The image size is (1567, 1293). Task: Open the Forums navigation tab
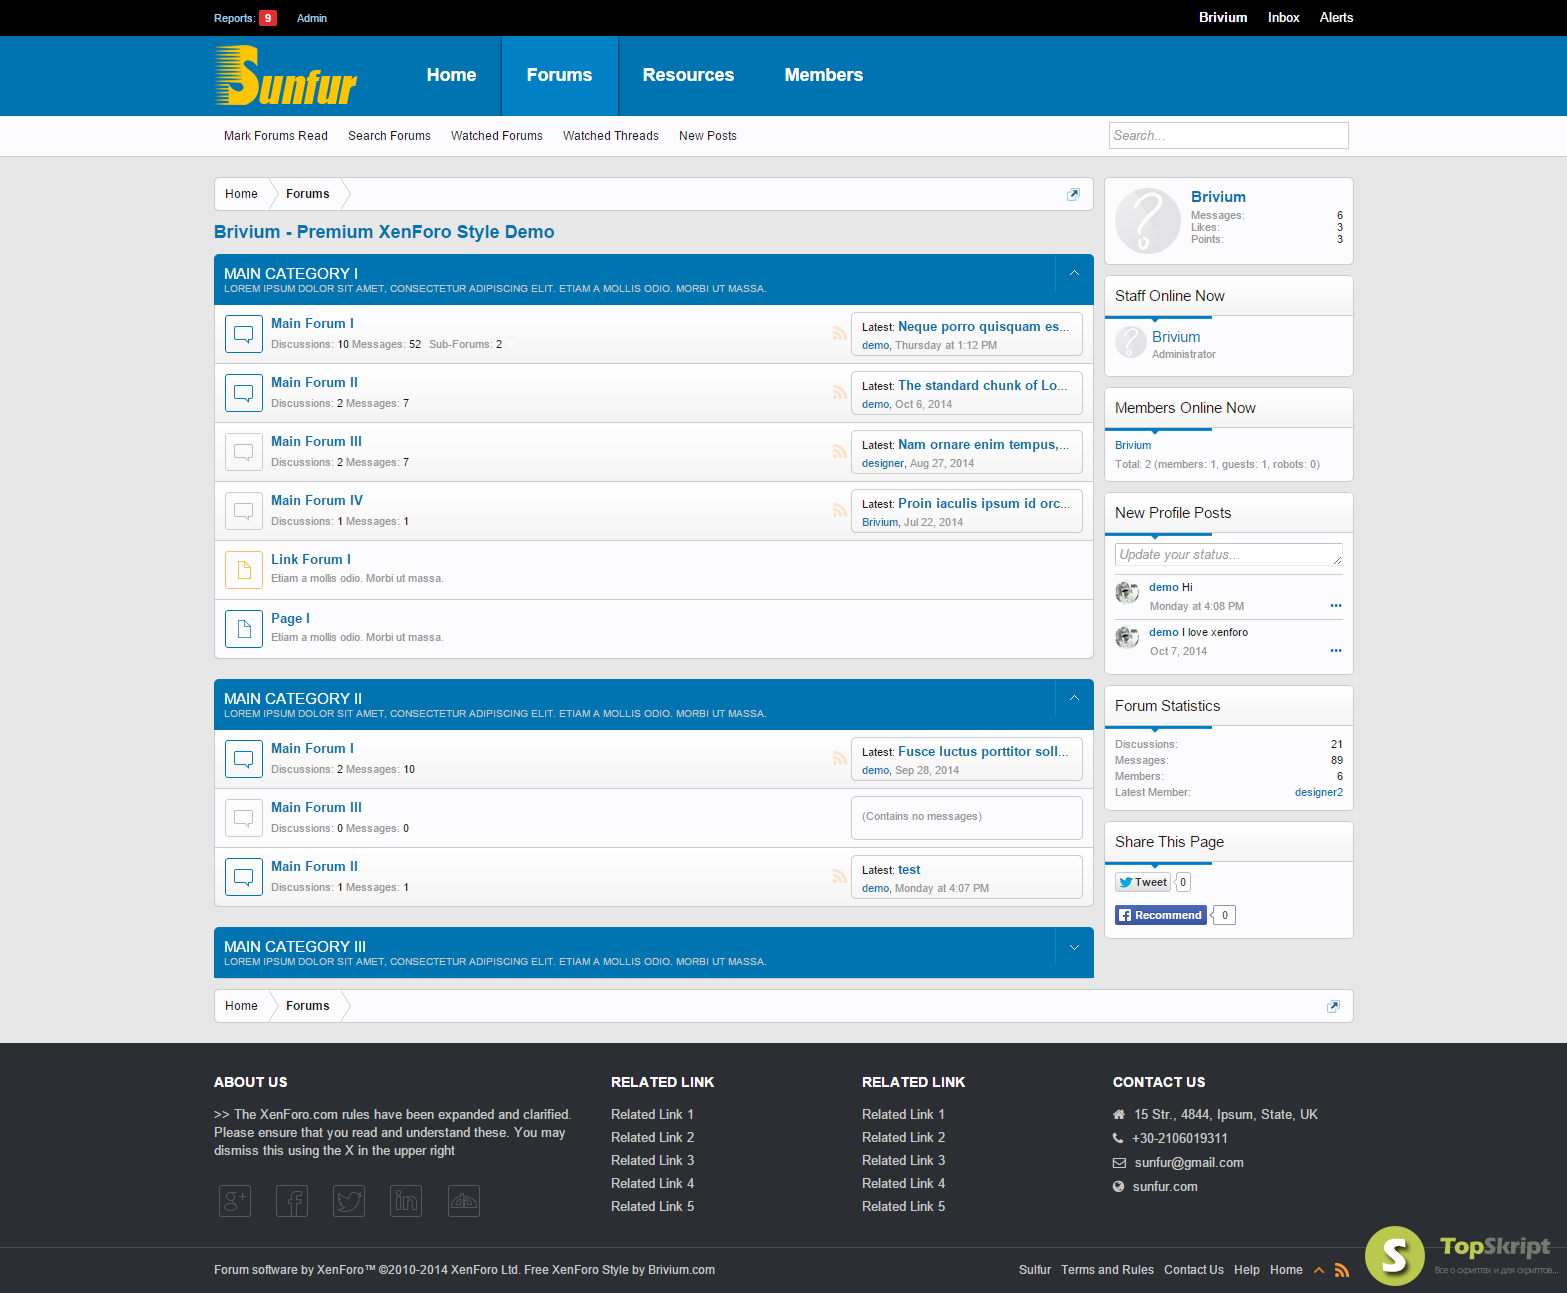559,76
